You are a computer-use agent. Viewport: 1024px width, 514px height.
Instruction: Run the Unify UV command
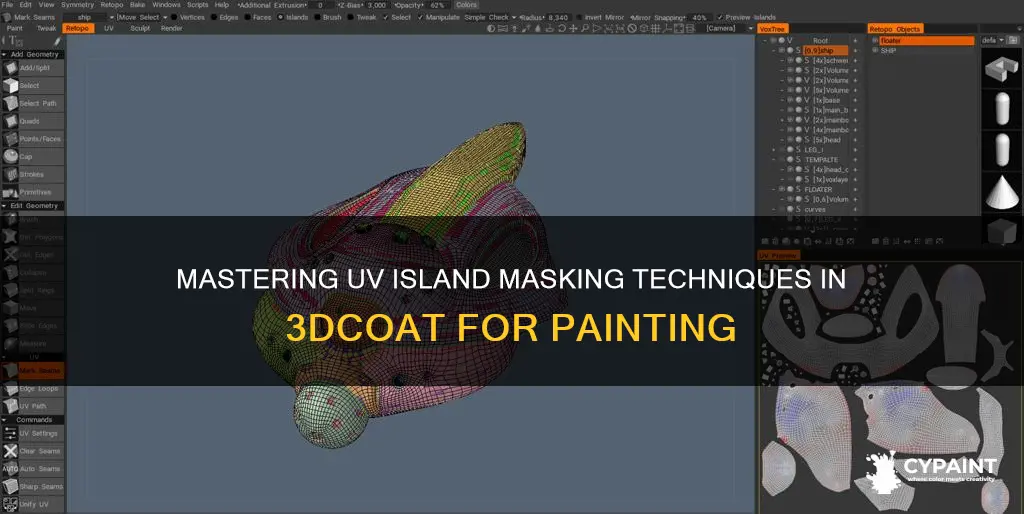click(x=33, y=504)
